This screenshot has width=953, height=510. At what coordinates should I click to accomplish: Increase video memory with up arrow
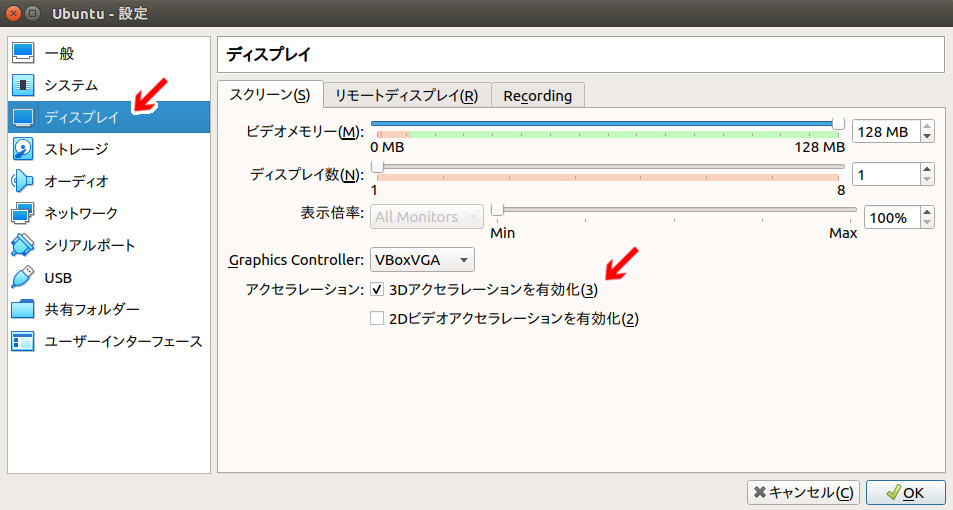927,126
